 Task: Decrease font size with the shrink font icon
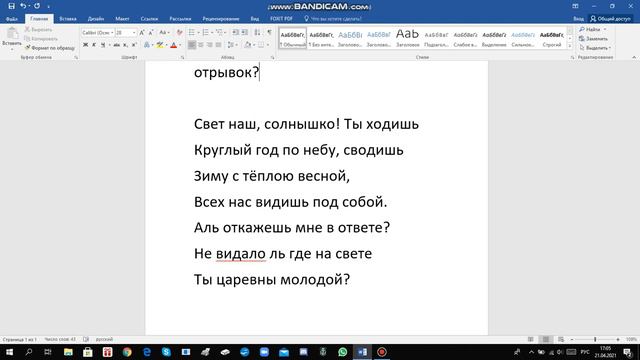point(151,32)
